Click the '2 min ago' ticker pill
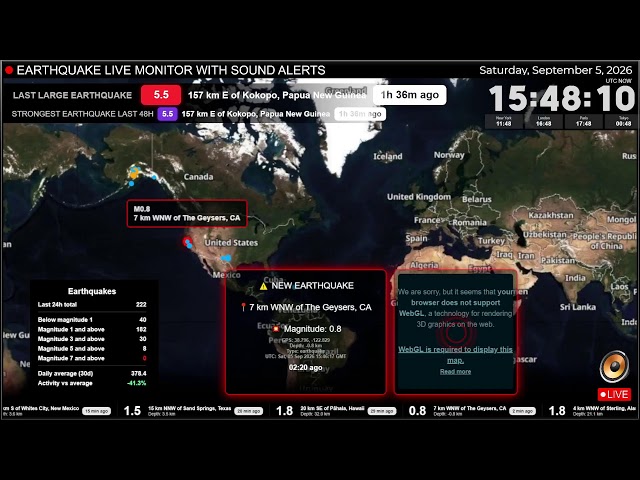This screenshot has width=640, height=480. click(x=522, y=411)
